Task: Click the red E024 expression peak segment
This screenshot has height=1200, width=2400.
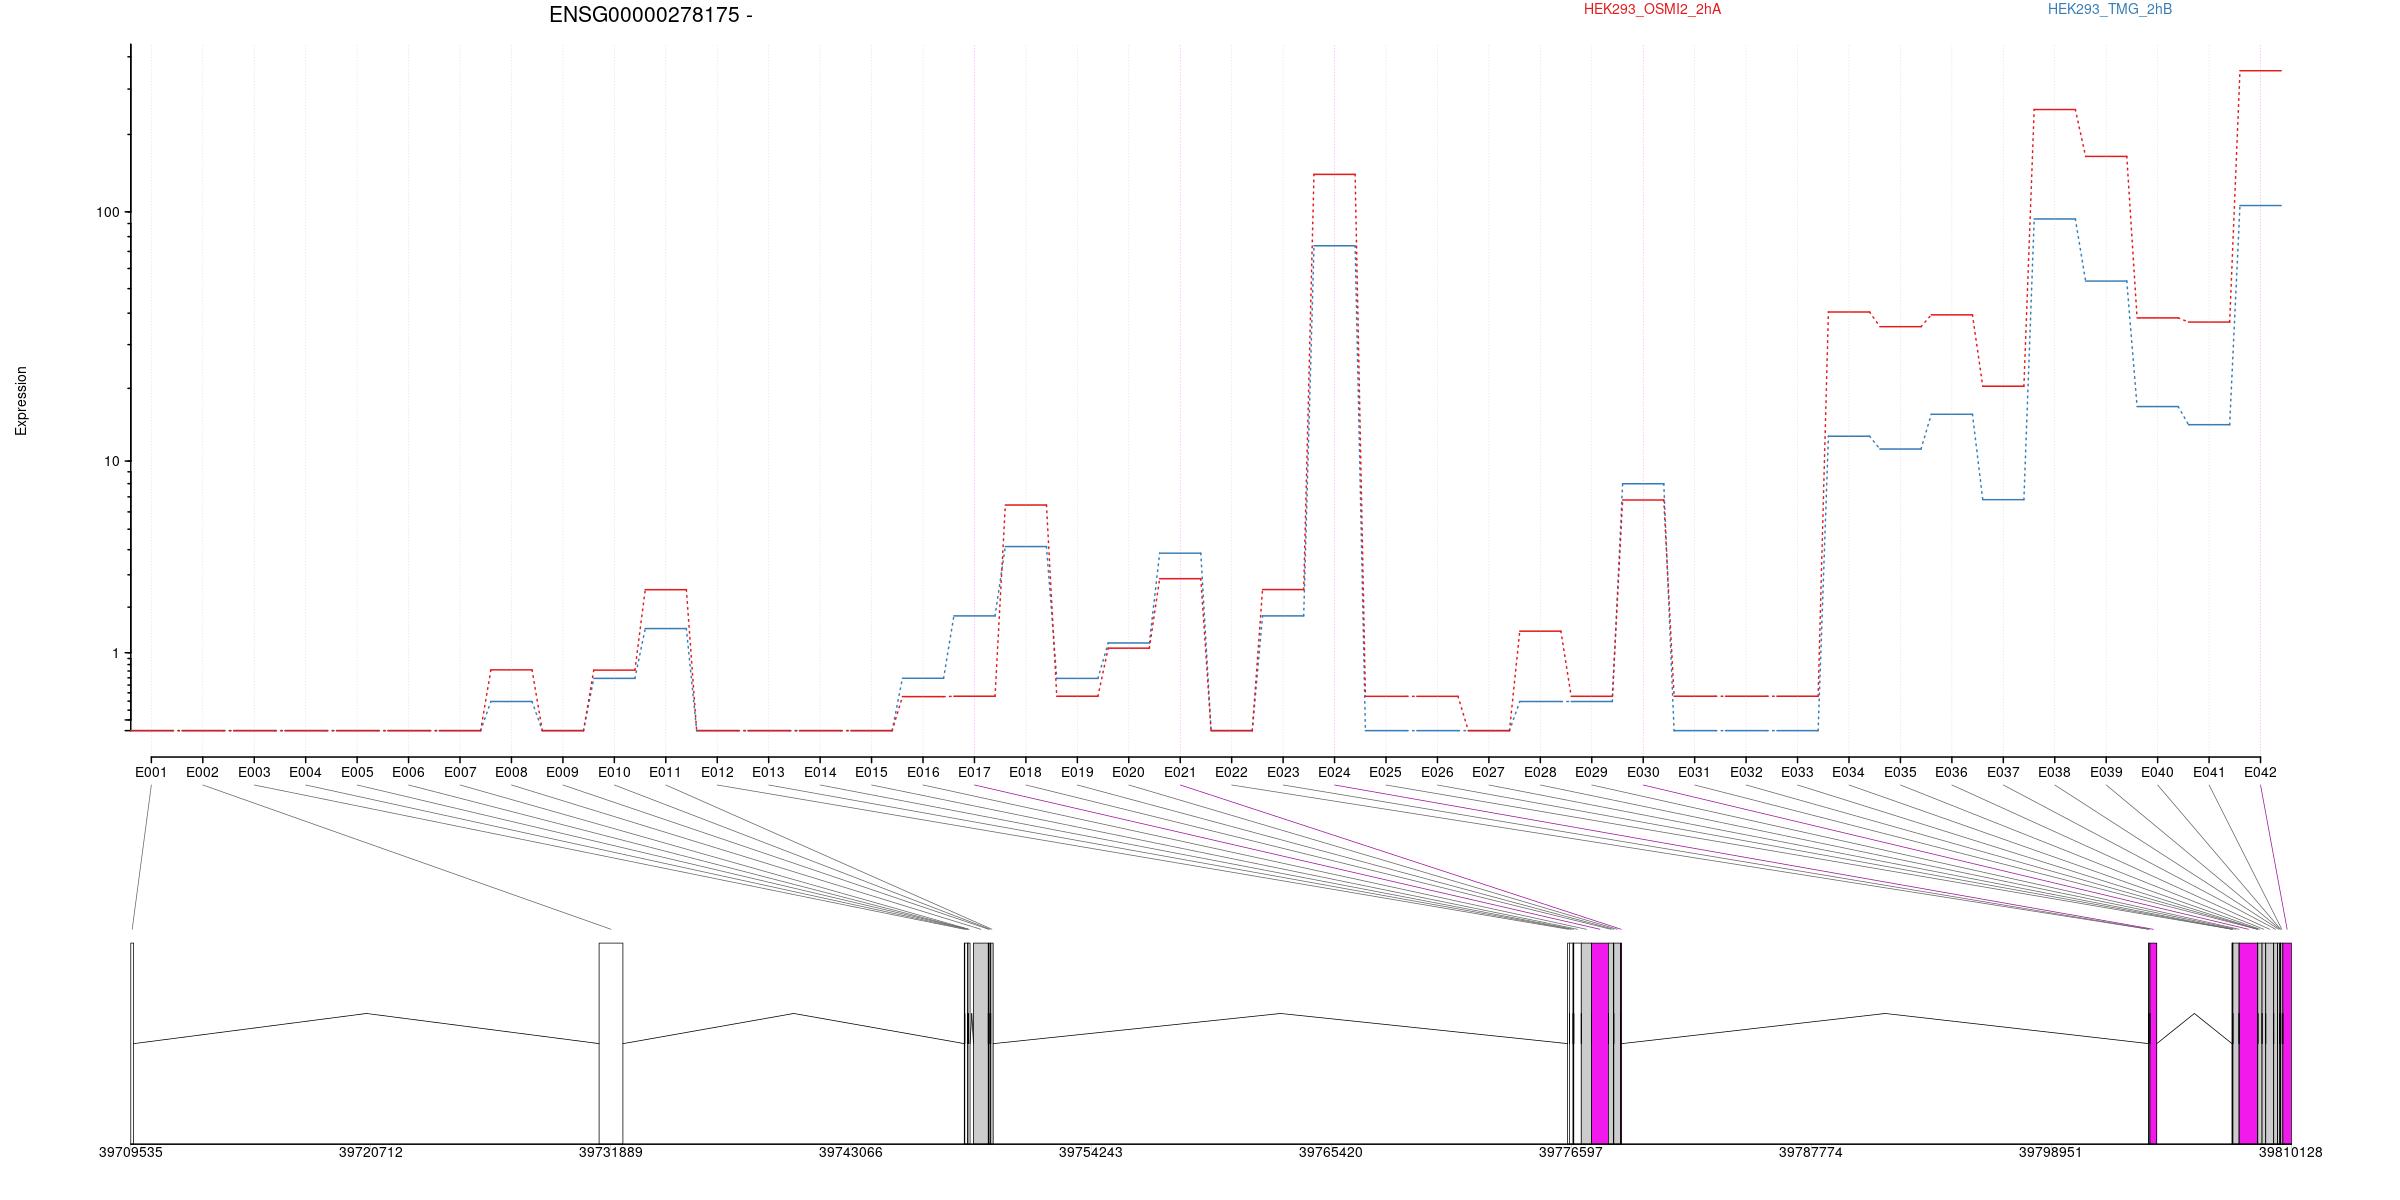Action: coord(1334,174)
